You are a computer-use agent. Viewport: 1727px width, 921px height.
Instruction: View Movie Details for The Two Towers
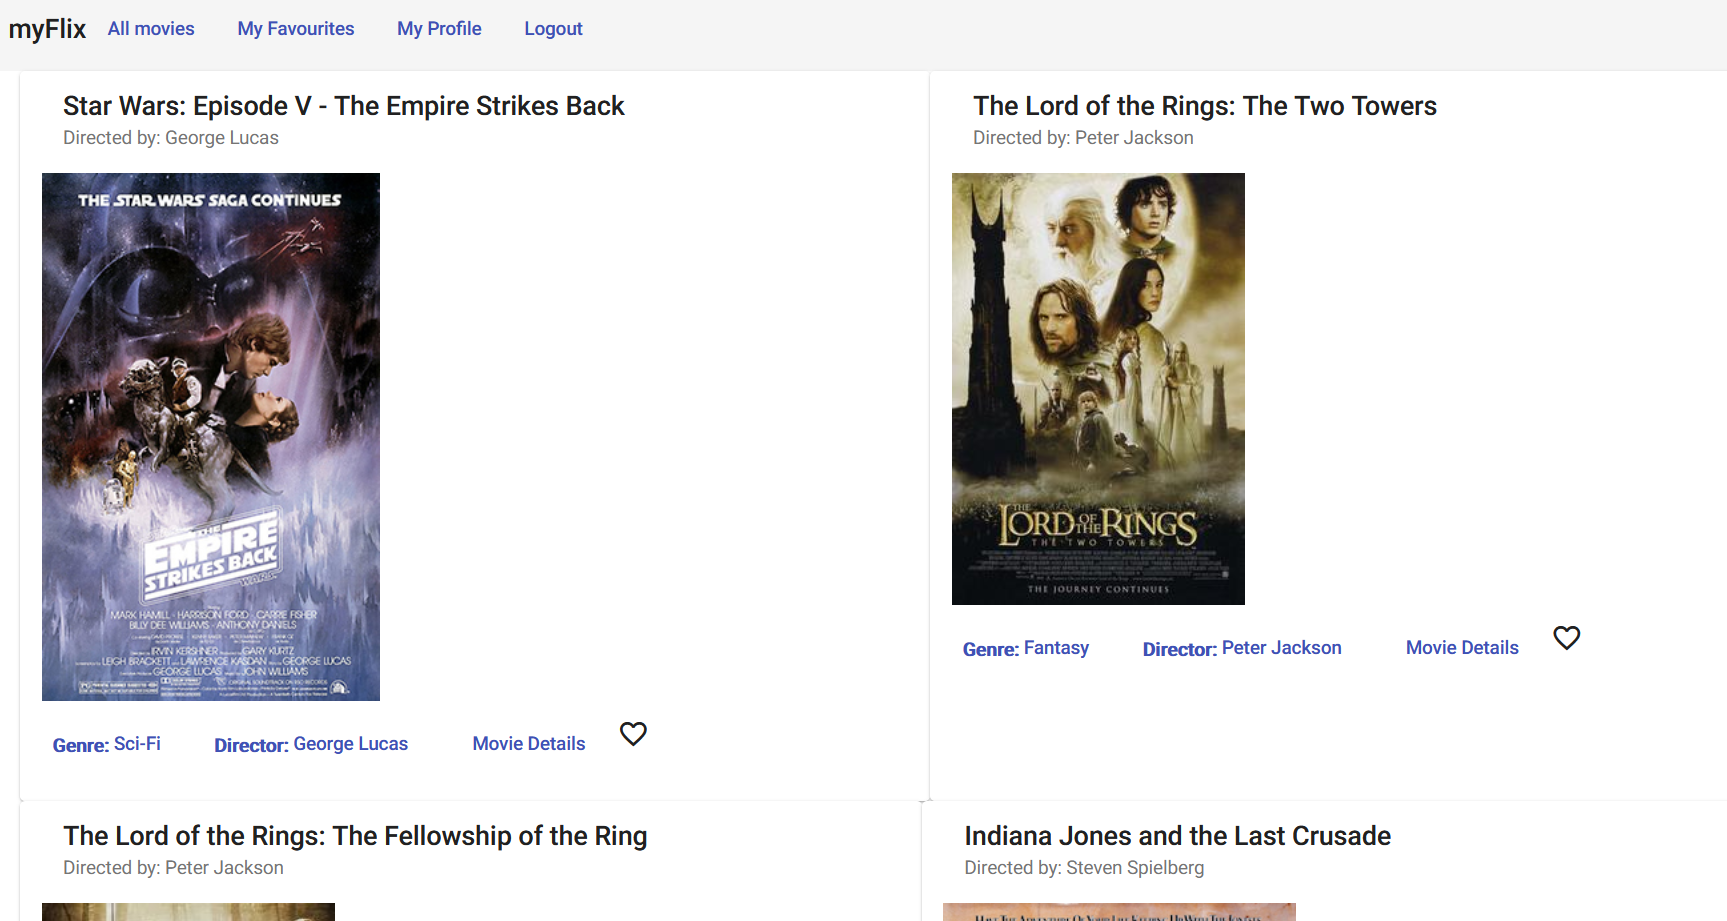click(x=1461, y=647)
